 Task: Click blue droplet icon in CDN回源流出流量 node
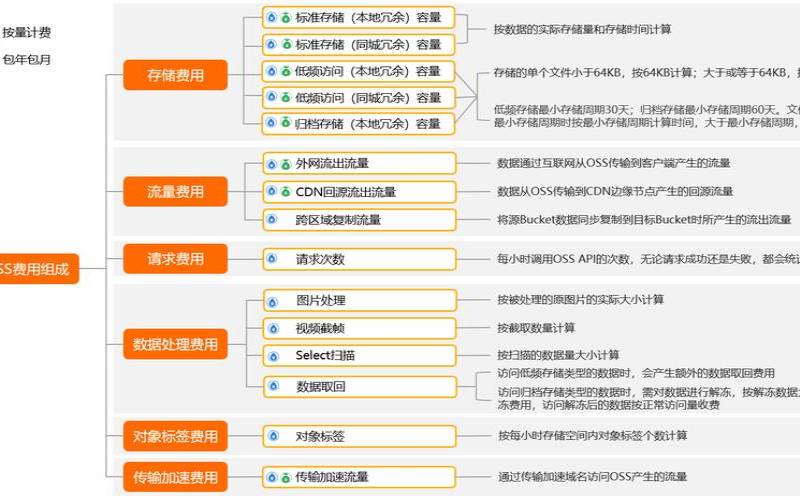click(272, 191)
